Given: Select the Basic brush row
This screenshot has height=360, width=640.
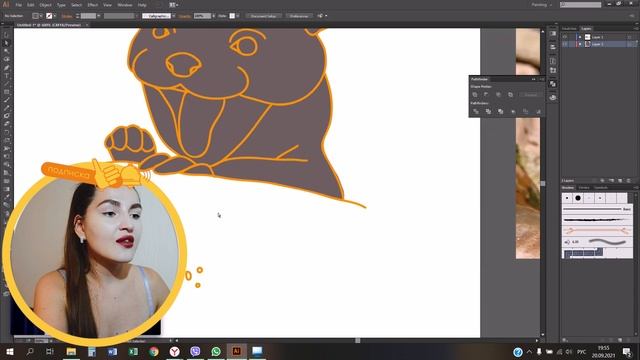Looking at the screenshot, I should click(x=597, y=209).
